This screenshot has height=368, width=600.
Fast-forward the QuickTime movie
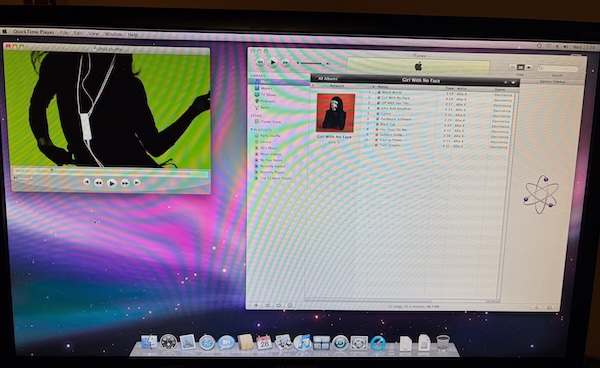point(125,183)
